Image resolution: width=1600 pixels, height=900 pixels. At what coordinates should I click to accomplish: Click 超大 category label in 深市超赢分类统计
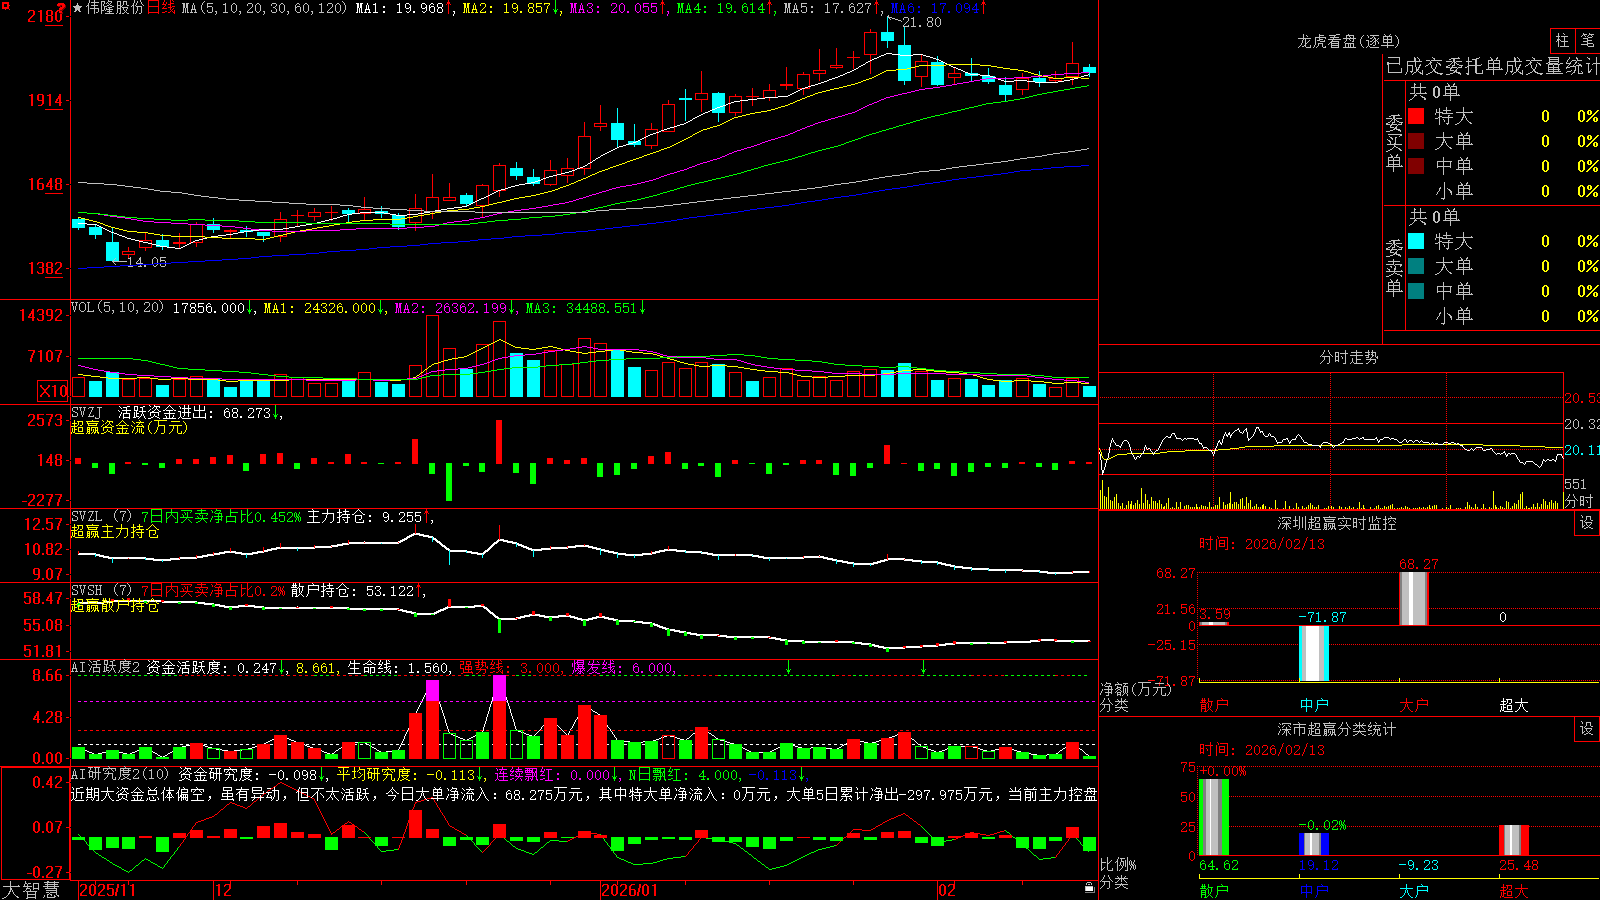click(1514, 891)
